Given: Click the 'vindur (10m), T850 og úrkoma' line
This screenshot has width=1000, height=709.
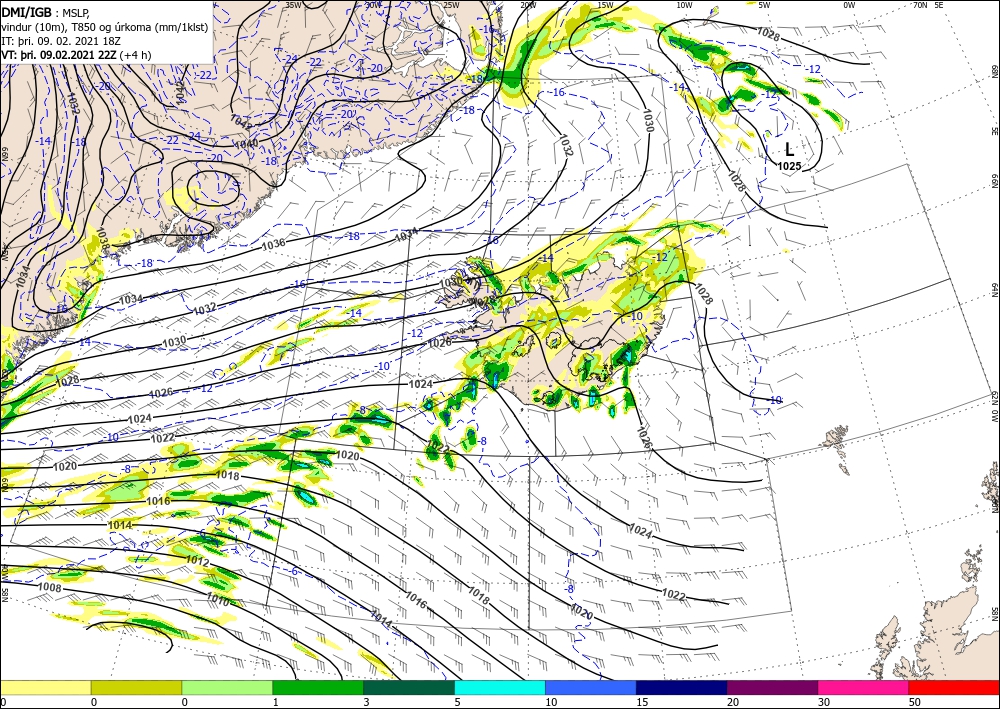Looking at the screenshot, I should point(104,26).
